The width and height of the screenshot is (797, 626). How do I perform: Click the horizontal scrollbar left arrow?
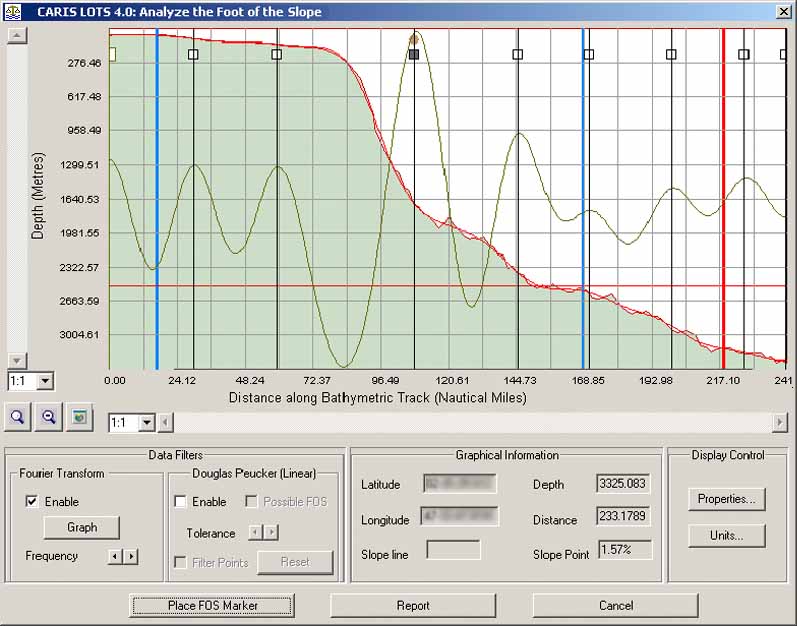165,422
